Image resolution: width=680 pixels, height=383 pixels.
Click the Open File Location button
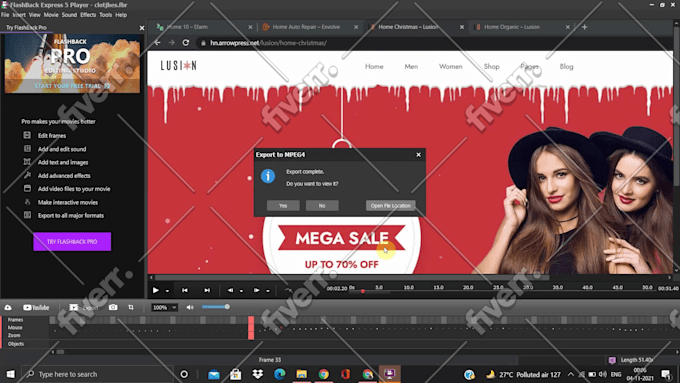[390, 206]
